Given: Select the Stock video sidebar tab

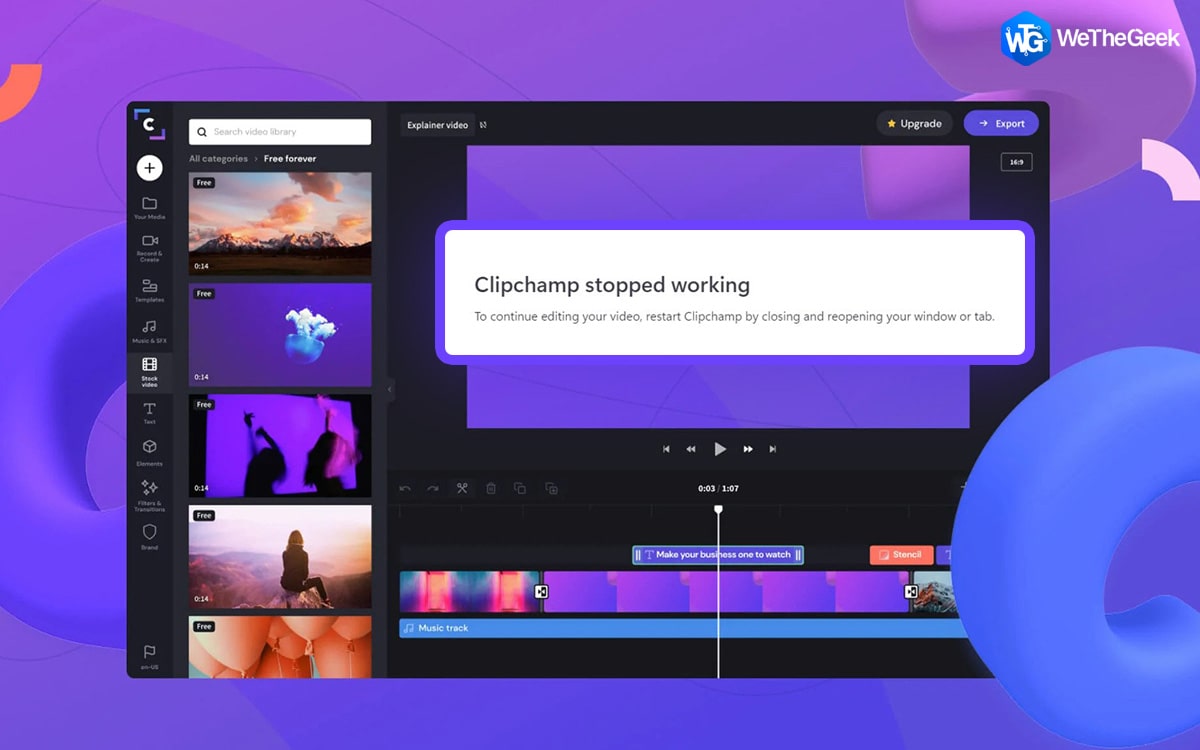Looking at the screenshot, I should [149, 372].
